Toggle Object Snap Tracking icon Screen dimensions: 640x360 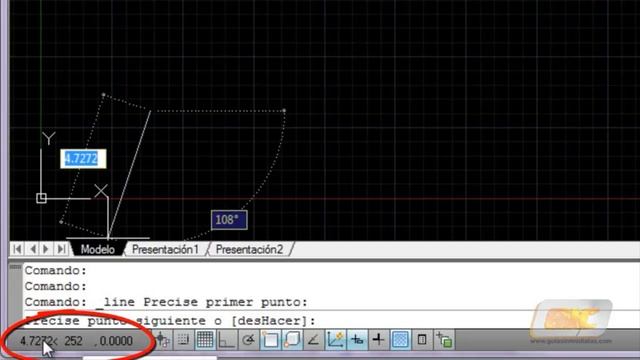click(313, 340)
